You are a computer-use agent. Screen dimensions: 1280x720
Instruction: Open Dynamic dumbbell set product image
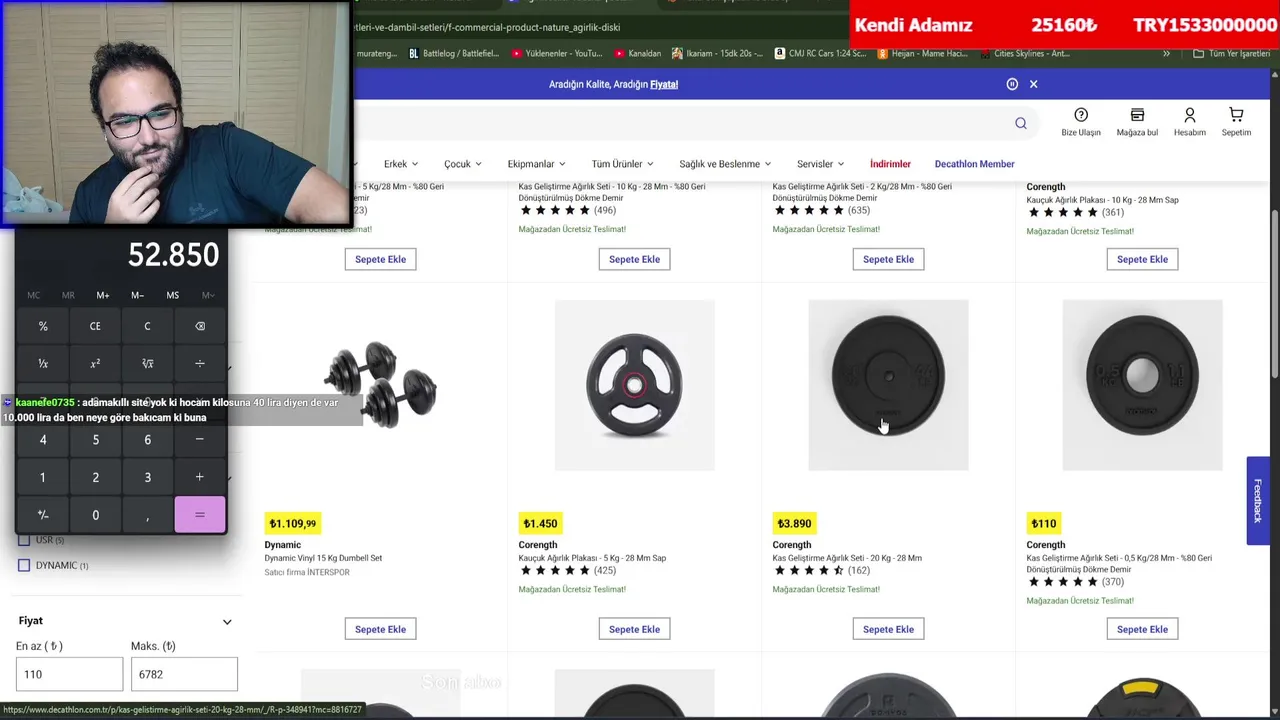pos(380,385)
